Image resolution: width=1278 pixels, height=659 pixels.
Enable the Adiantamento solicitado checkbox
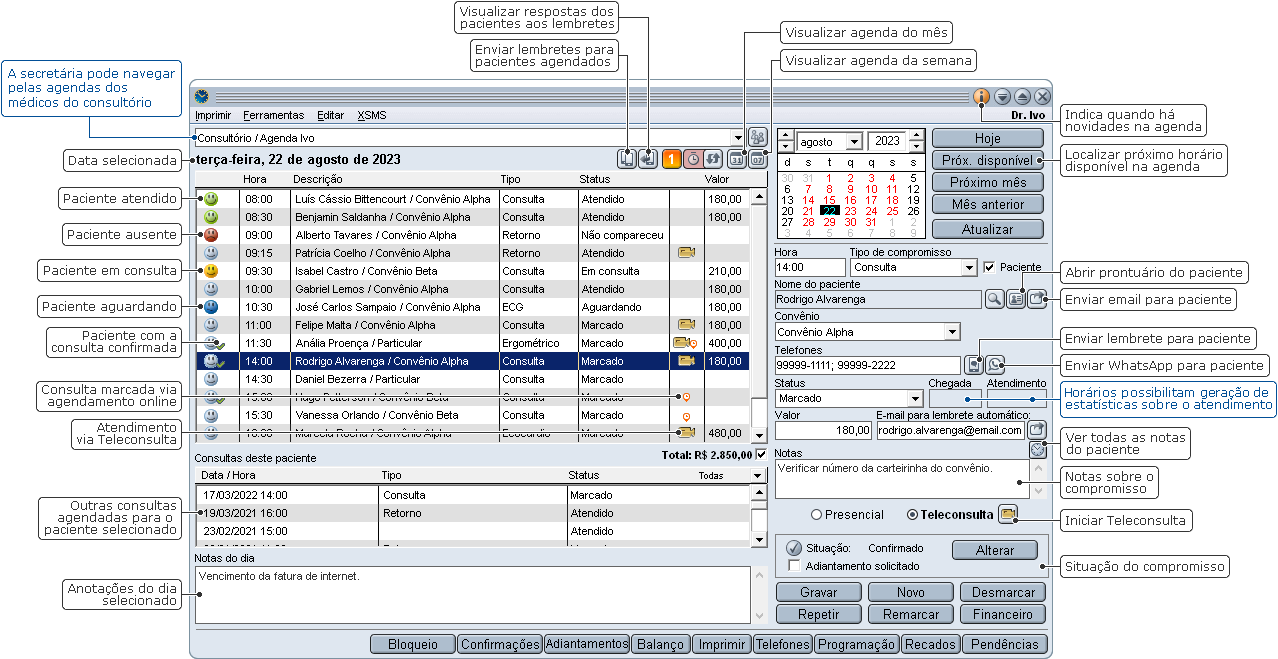tap(794, 566)
